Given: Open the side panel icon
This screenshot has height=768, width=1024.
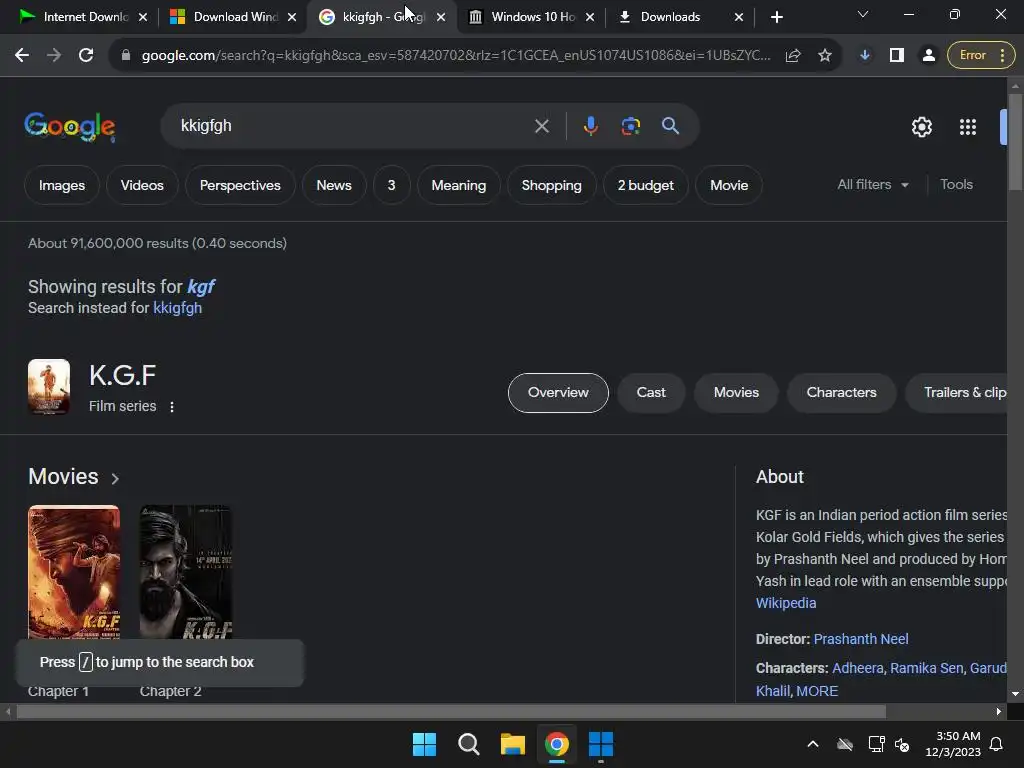Looking at the screenshot, I should (897, 56).
